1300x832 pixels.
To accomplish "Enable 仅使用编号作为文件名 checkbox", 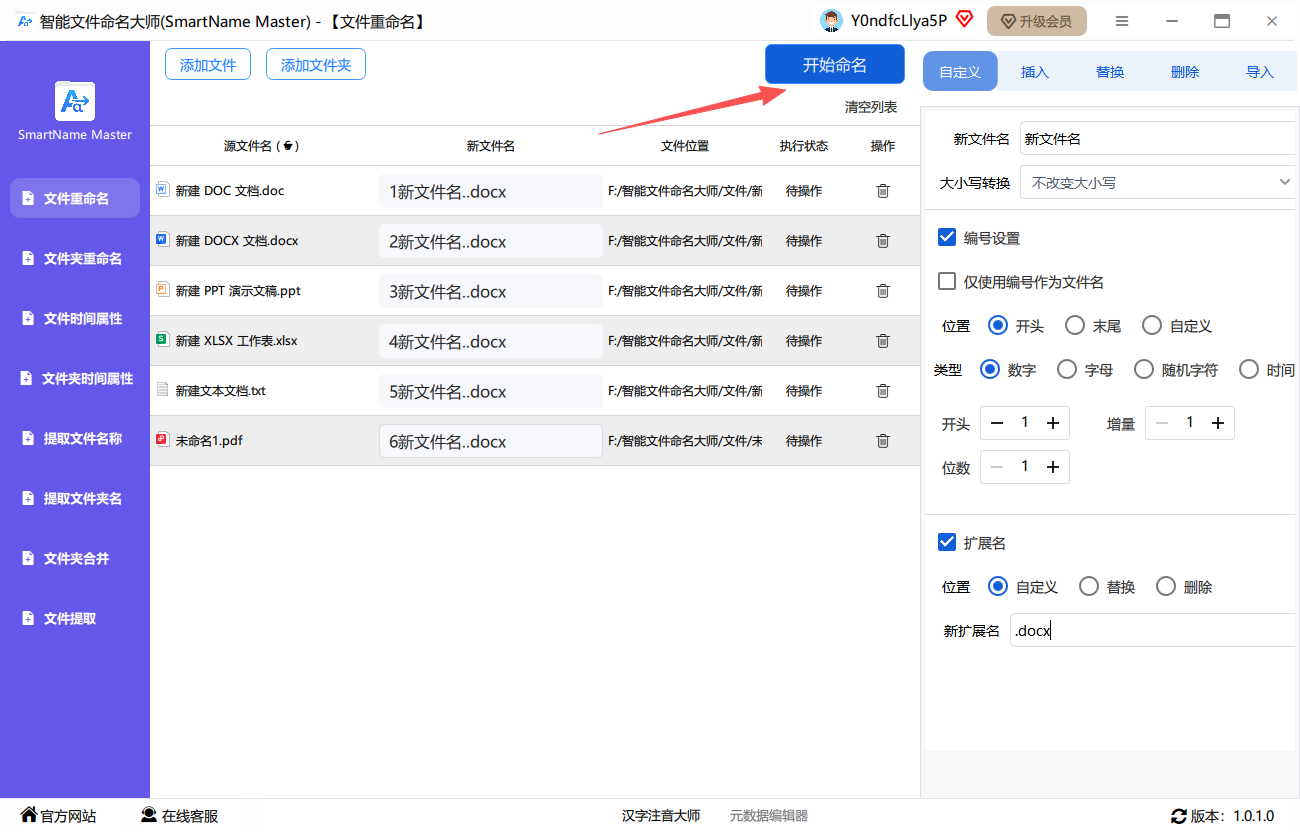I will (x=947, y=282).
